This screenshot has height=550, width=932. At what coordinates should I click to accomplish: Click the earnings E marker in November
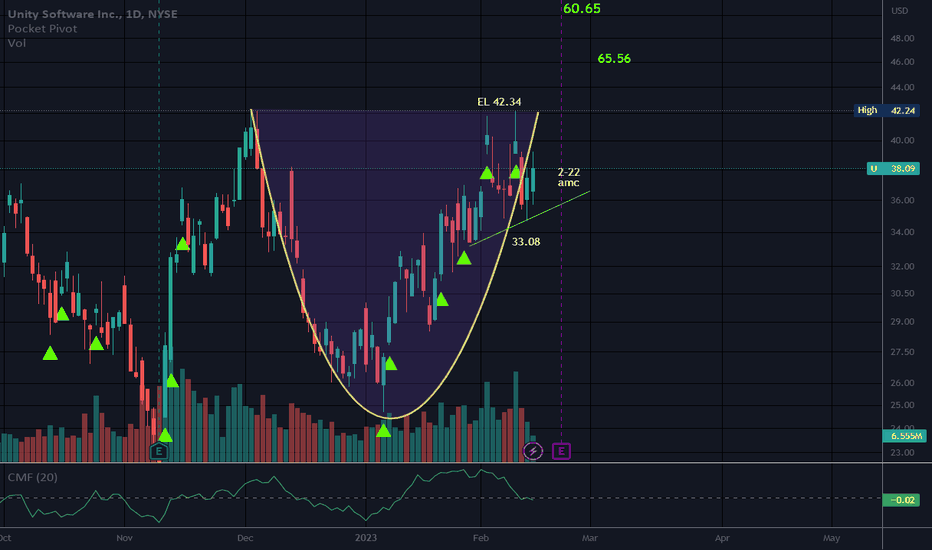(159, 452)
